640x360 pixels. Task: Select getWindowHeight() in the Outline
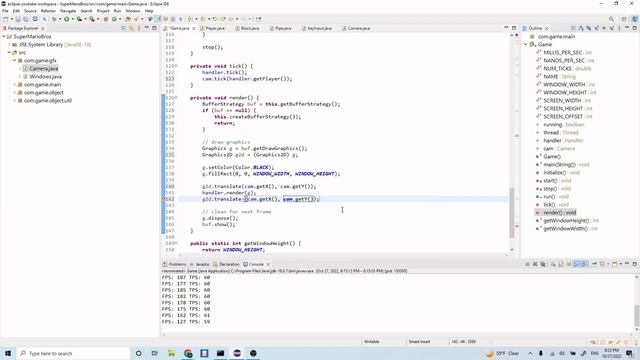click(x=566, y=220)
